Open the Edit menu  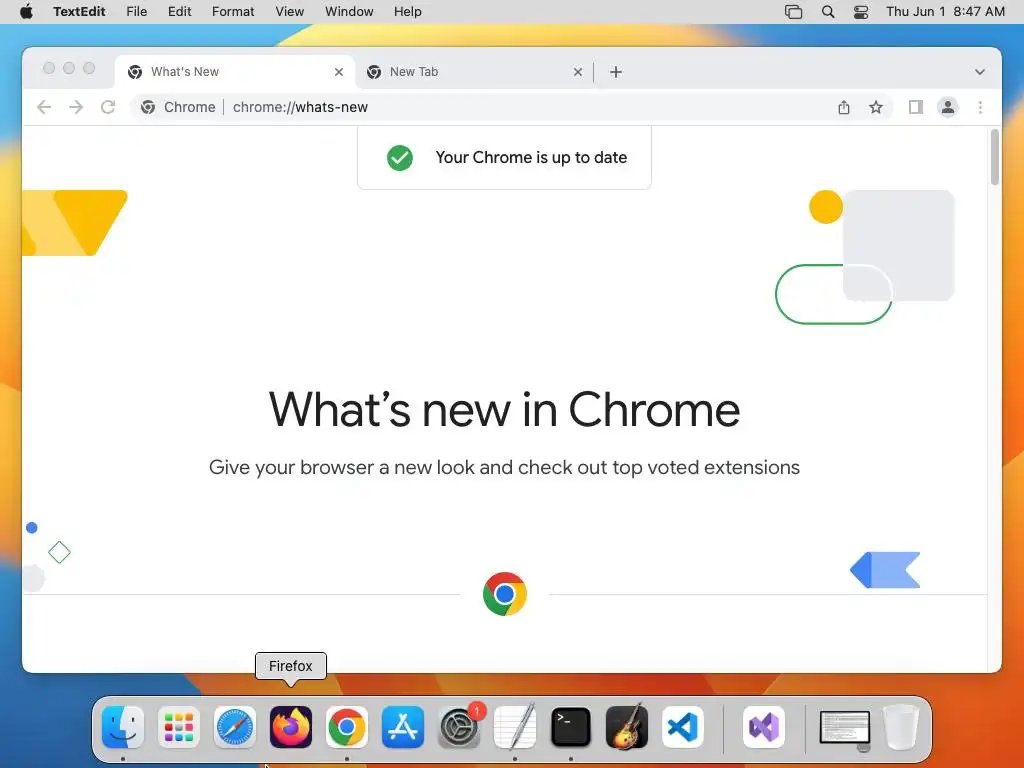tap(180, 12)
